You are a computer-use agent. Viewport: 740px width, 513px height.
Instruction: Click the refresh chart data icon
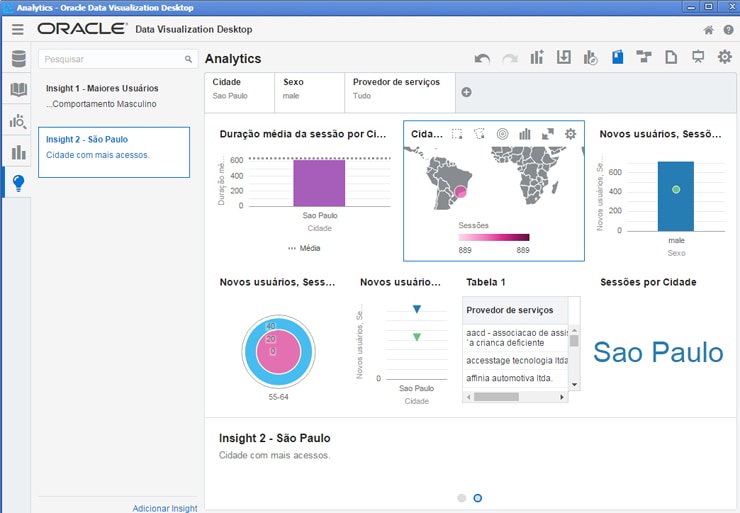[x=590, y=58]
